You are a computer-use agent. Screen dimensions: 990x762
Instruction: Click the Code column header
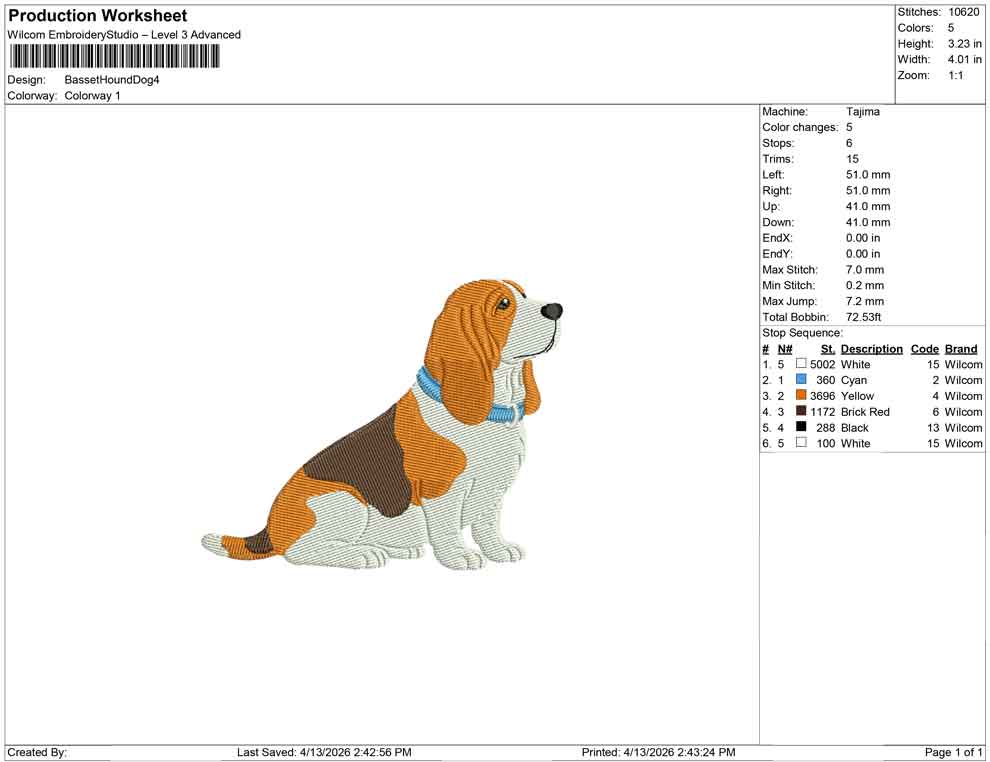click(924, 348)
